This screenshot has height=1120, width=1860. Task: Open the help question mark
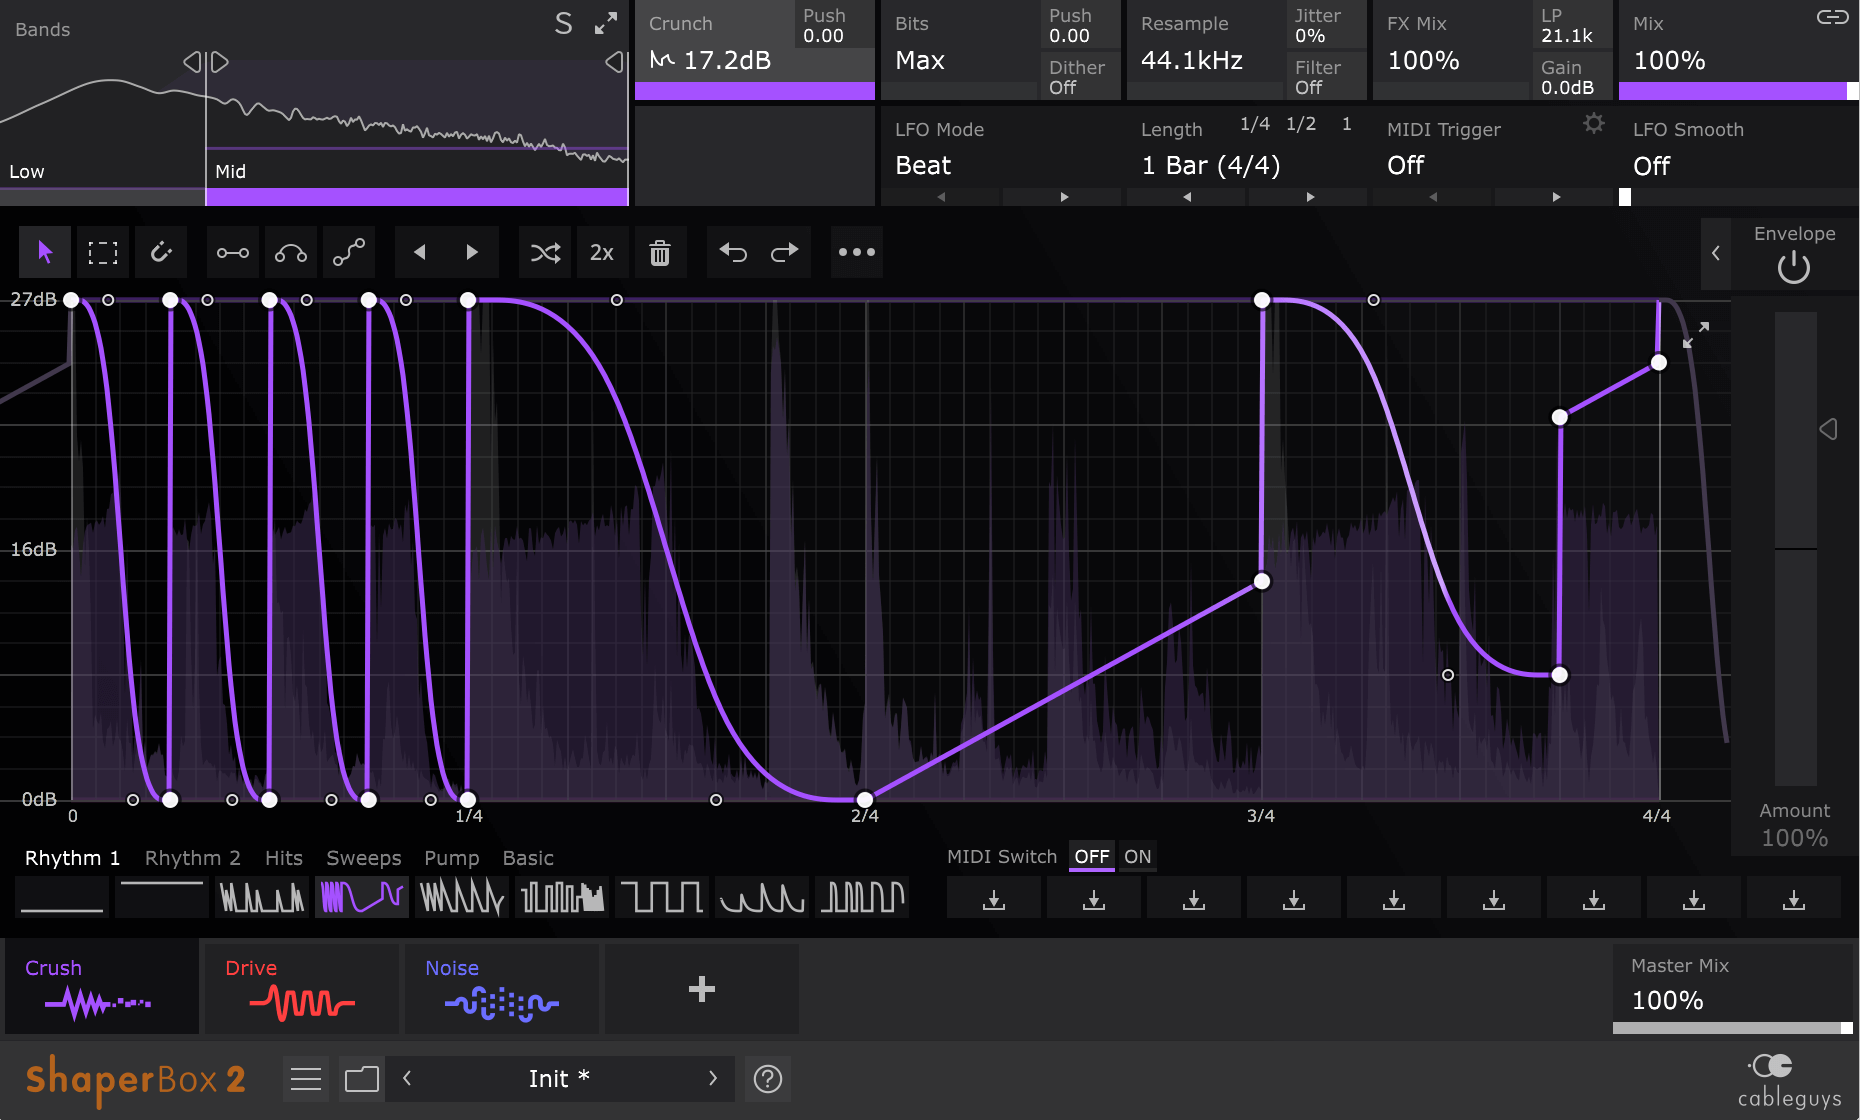coord(768,1079)
